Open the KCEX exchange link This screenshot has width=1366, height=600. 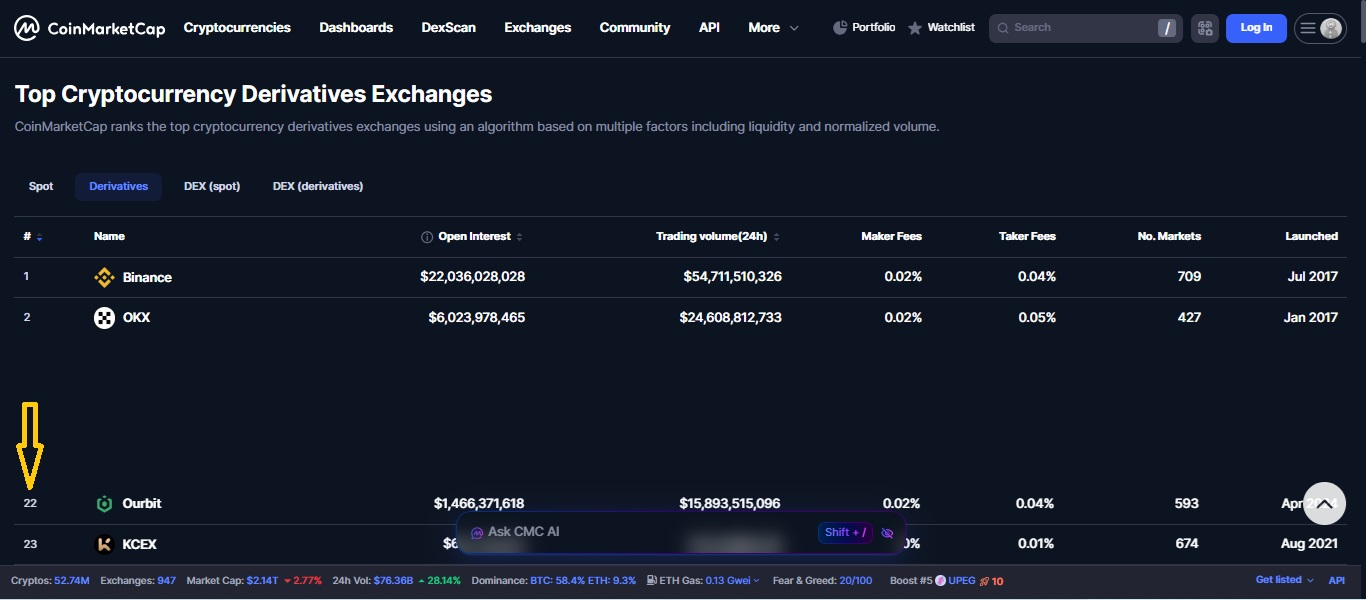[x=140, y=544]
